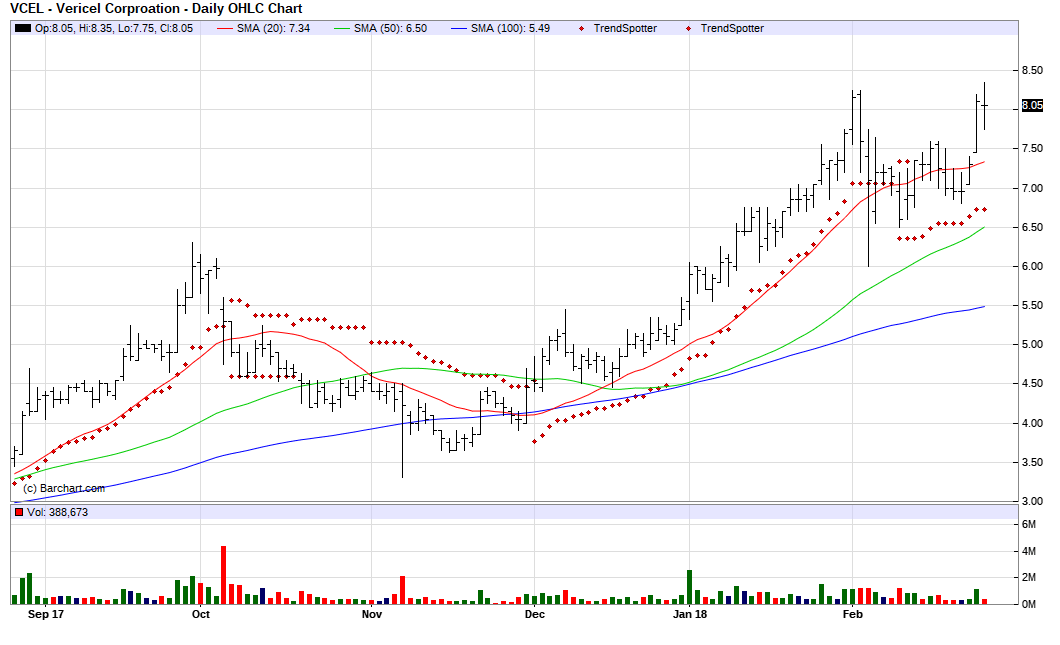Click the 'Feb' date axis label
Image resolution: width=1060 pixels, height=645 pixels.
(x=852, y=615)
